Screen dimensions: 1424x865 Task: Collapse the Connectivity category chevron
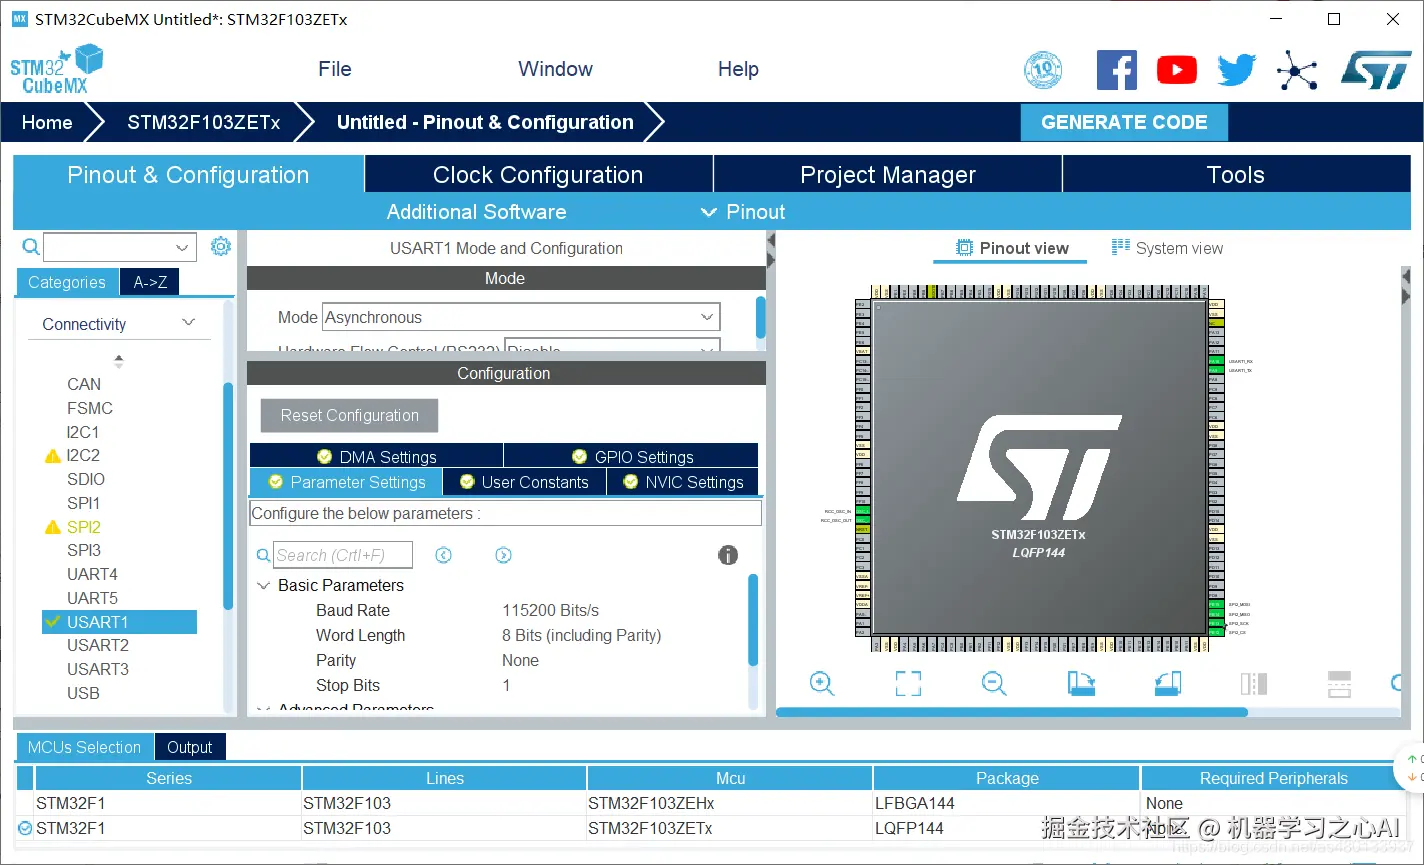[188, 323]
